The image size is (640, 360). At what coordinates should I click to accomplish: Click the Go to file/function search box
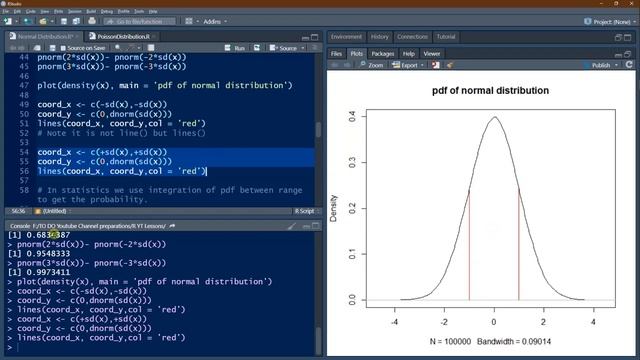pos(139,21)
